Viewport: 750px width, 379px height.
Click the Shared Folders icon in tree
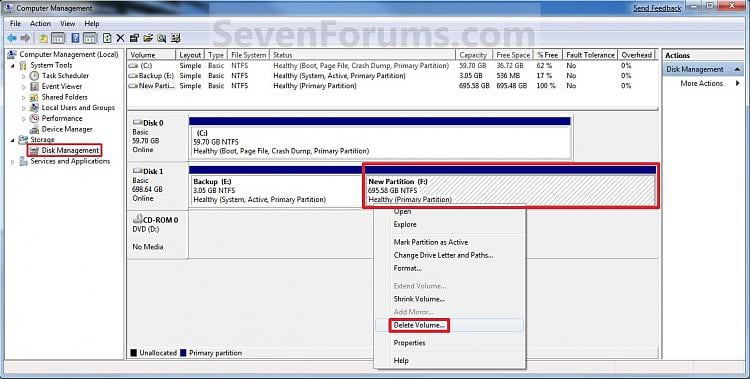click(x=34, y=97)
